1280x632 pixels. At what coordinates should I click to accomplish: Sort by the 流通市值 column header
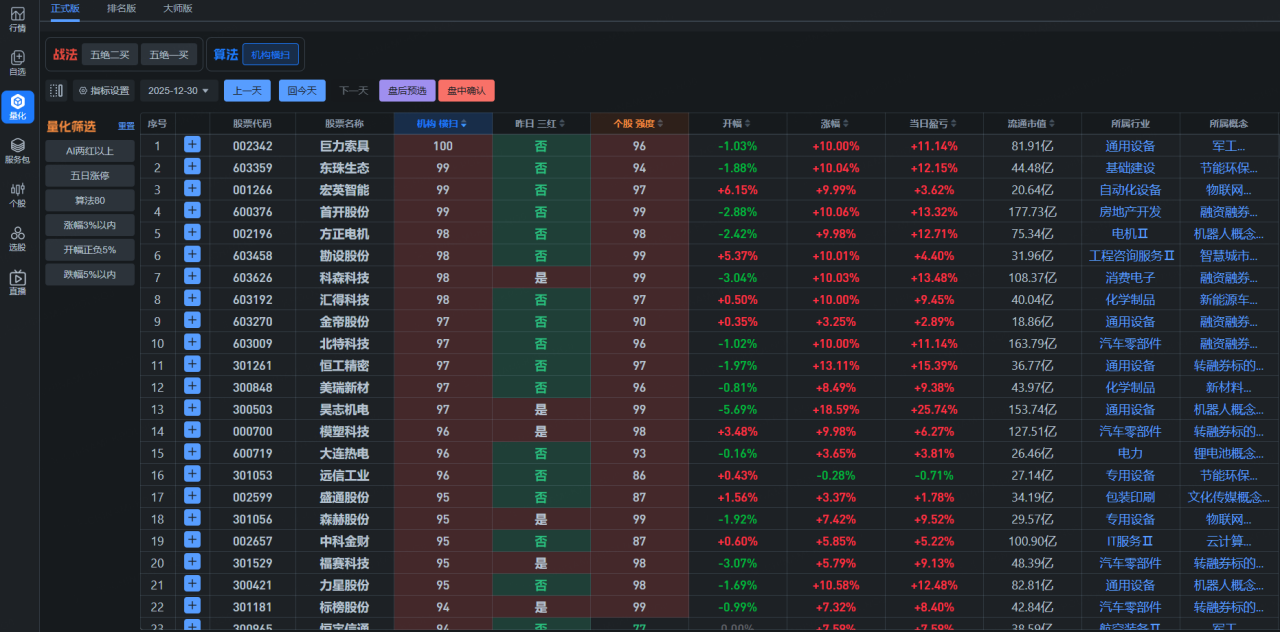[1031, 123]
